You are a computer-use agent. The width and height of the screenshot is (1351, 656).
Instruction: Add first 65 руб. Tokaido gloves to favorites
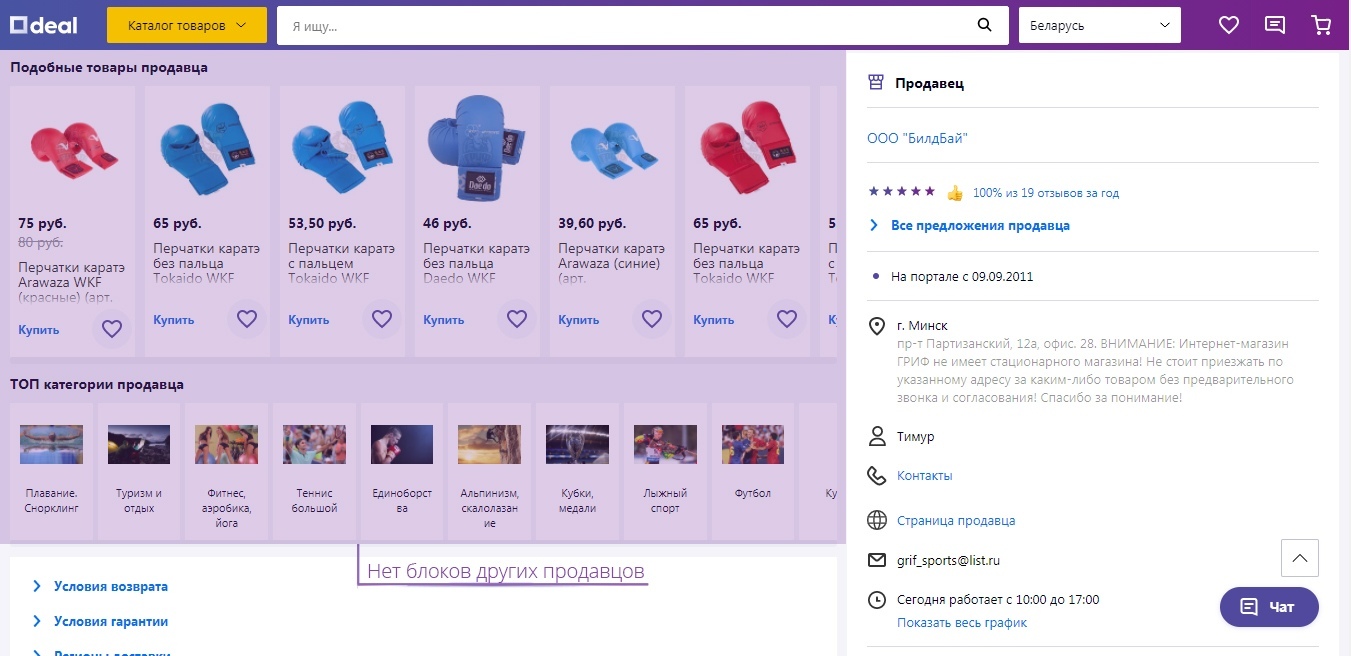(247, 319)
